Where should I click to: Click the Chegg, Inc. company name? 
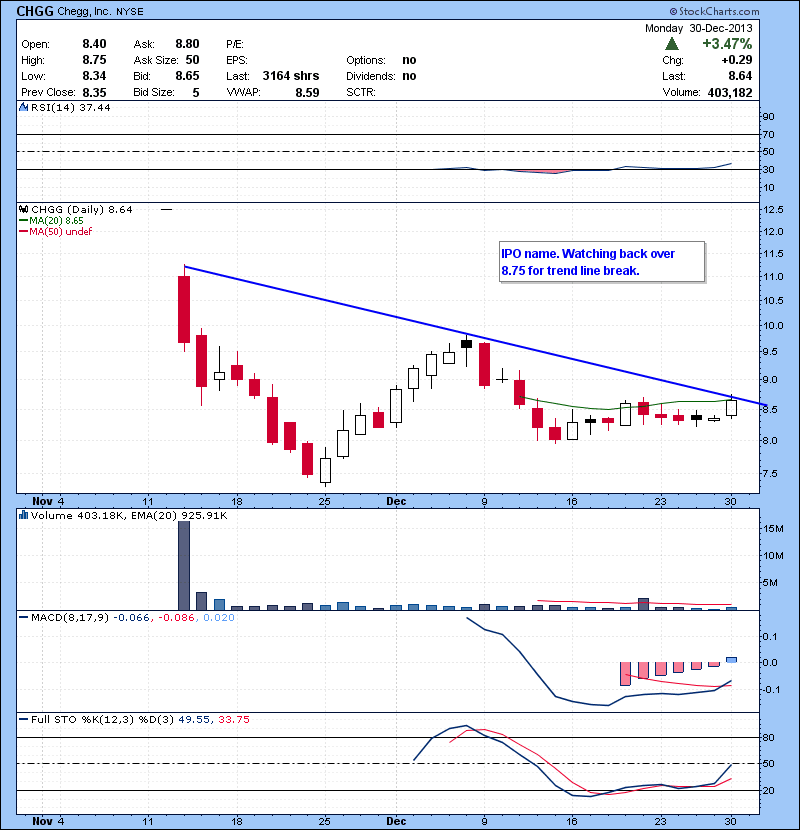point(84,12)
